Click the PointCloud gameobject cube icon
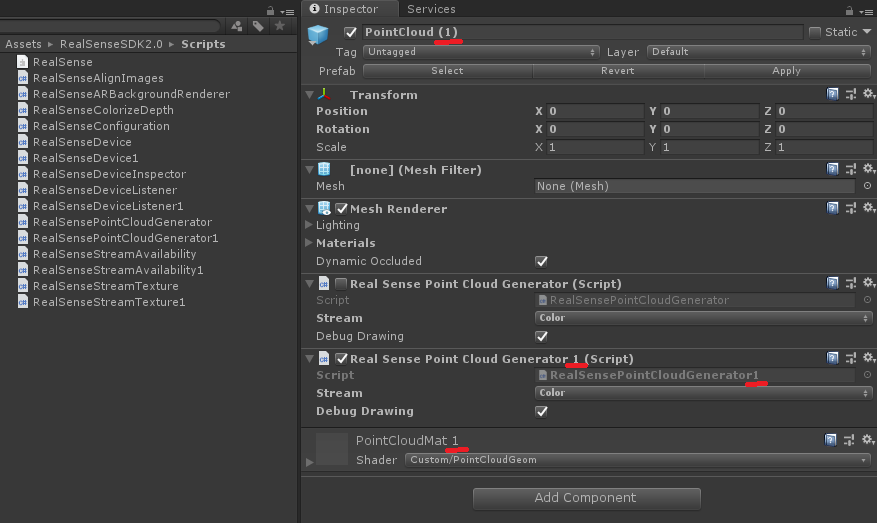Screen dimensions: 877x523 (318, 35)
